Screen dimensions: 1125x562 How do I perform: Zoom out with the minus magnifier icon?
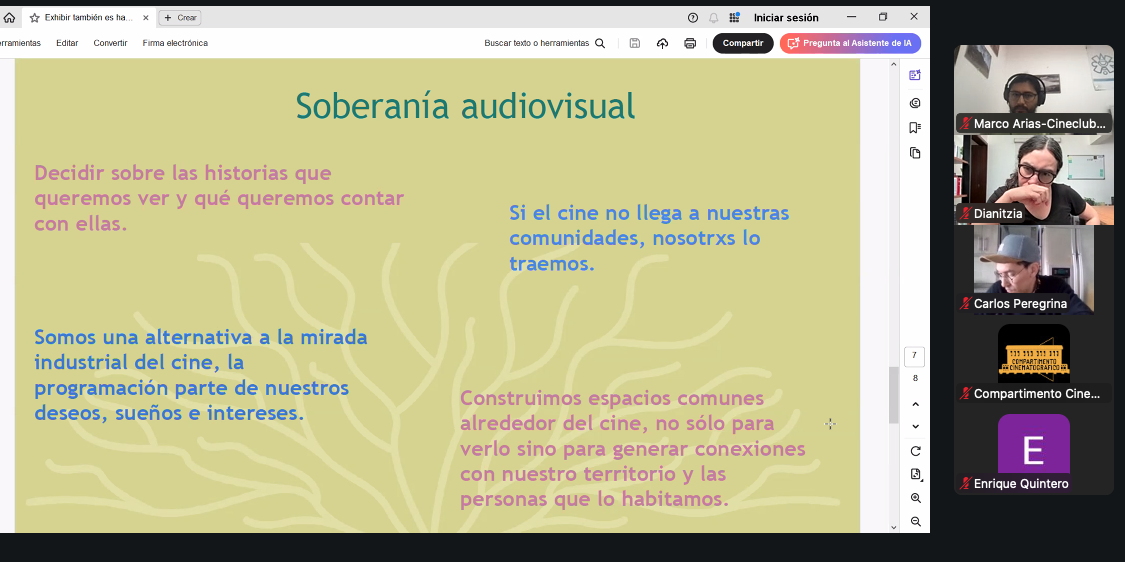915,522
